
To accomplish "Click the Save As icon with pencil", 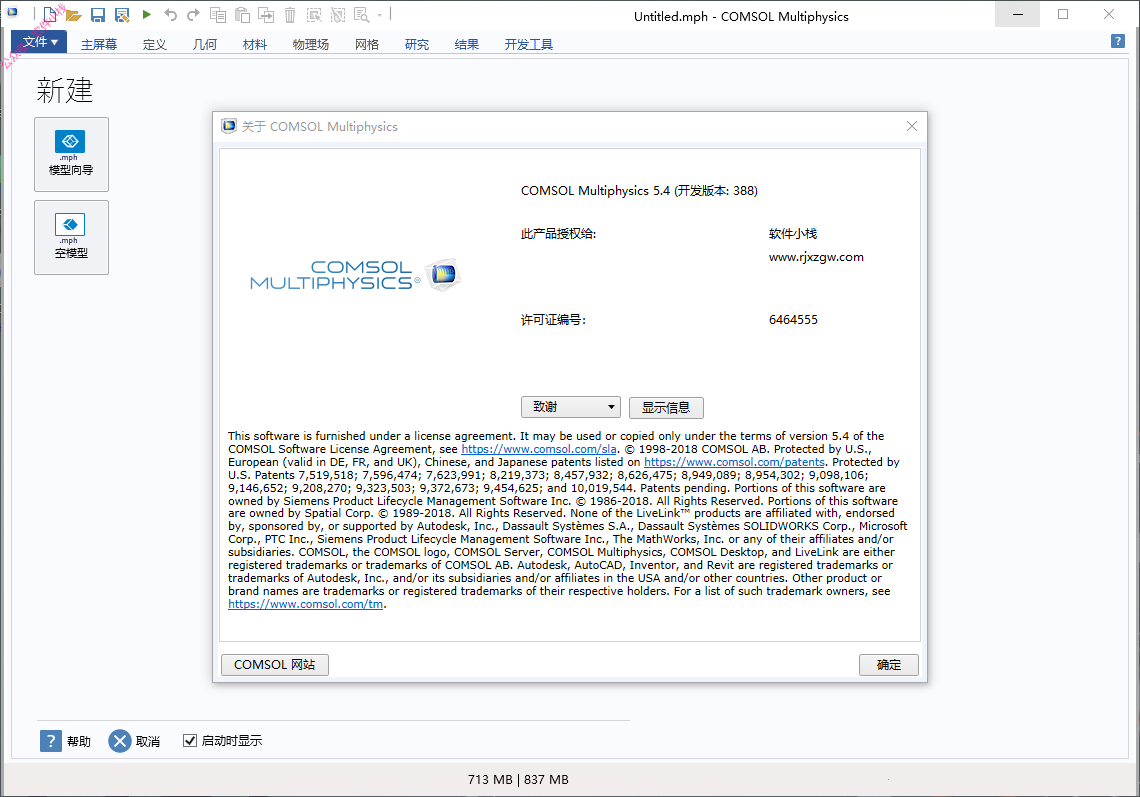I will click(121, 15).
